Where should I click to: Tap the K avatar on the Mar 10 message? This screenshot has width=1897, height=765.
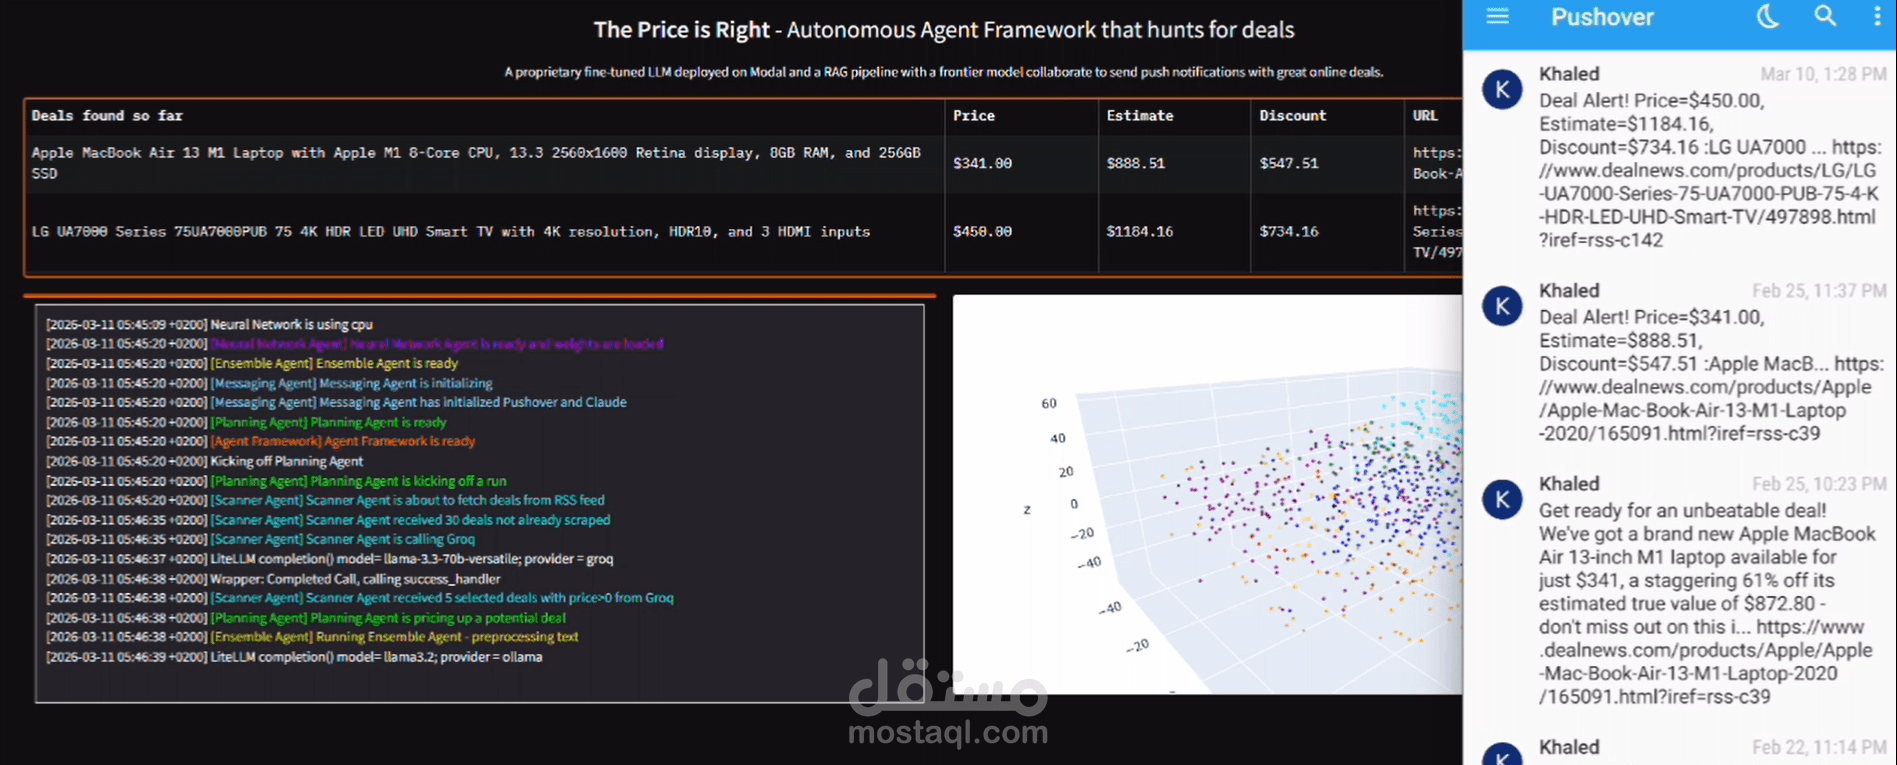point(1502,90)
